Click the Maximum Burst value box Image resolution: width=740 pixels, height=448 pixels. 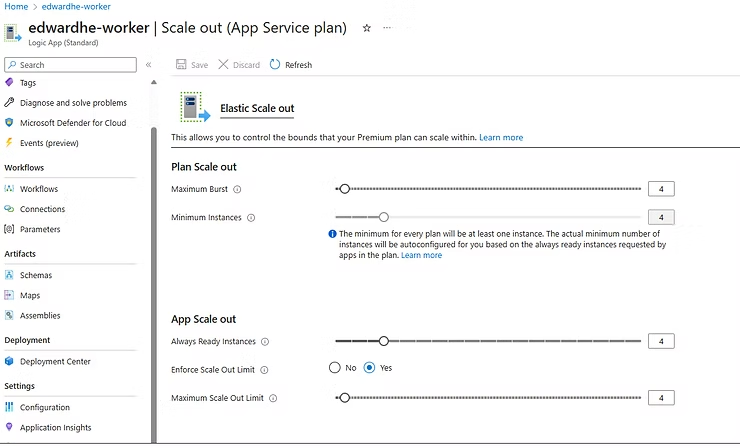661,189
